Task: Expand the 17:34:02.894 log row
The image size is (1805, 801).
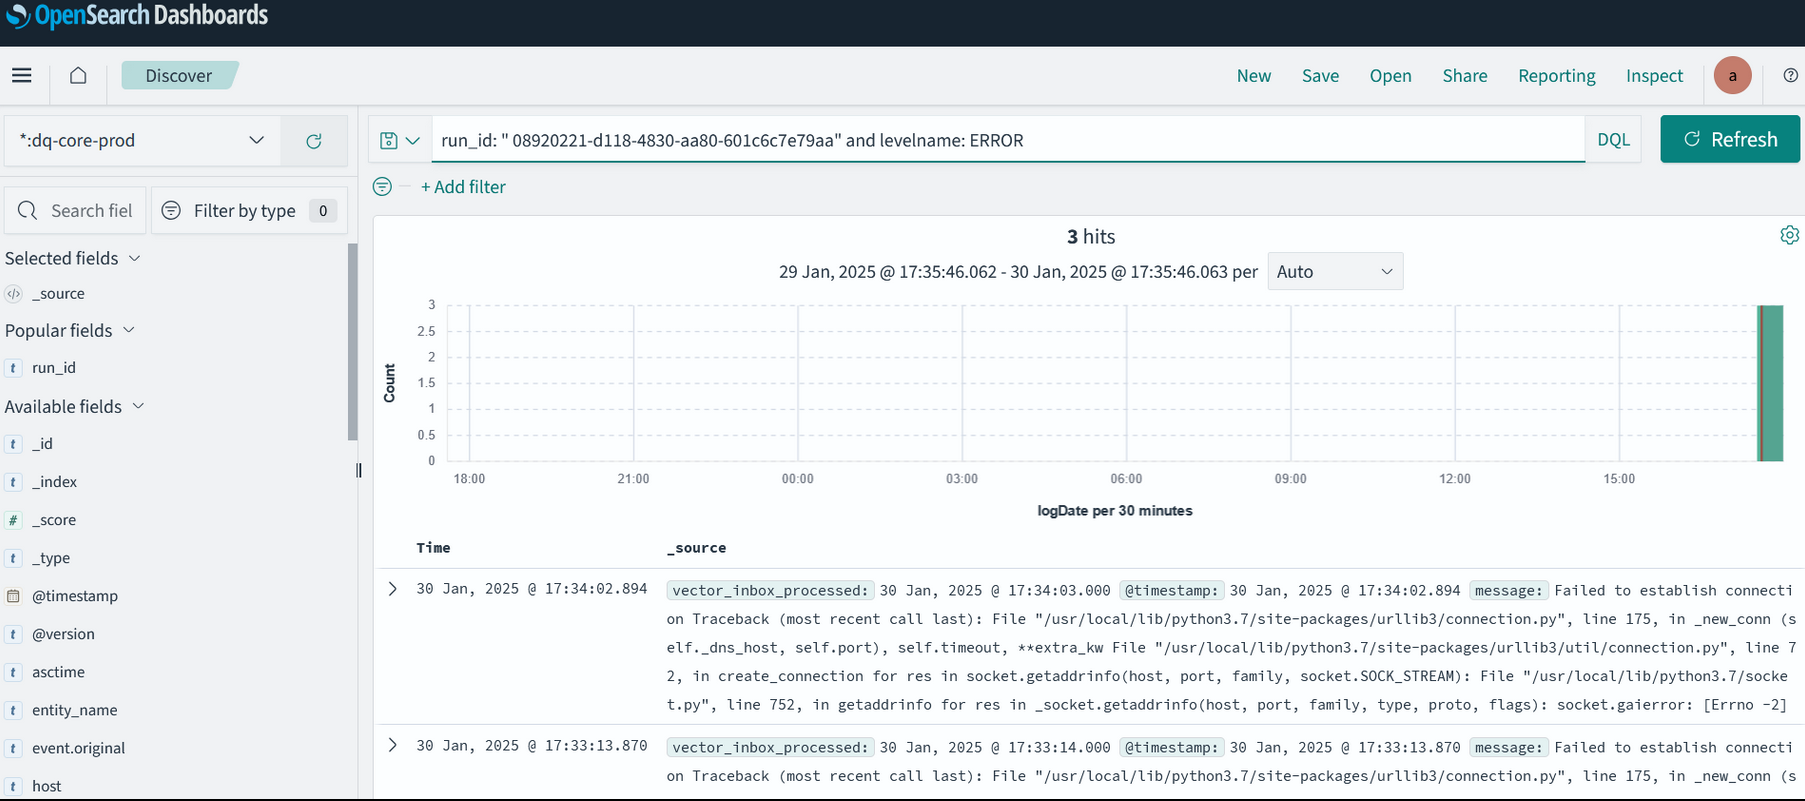Action: tap(393, 589)
